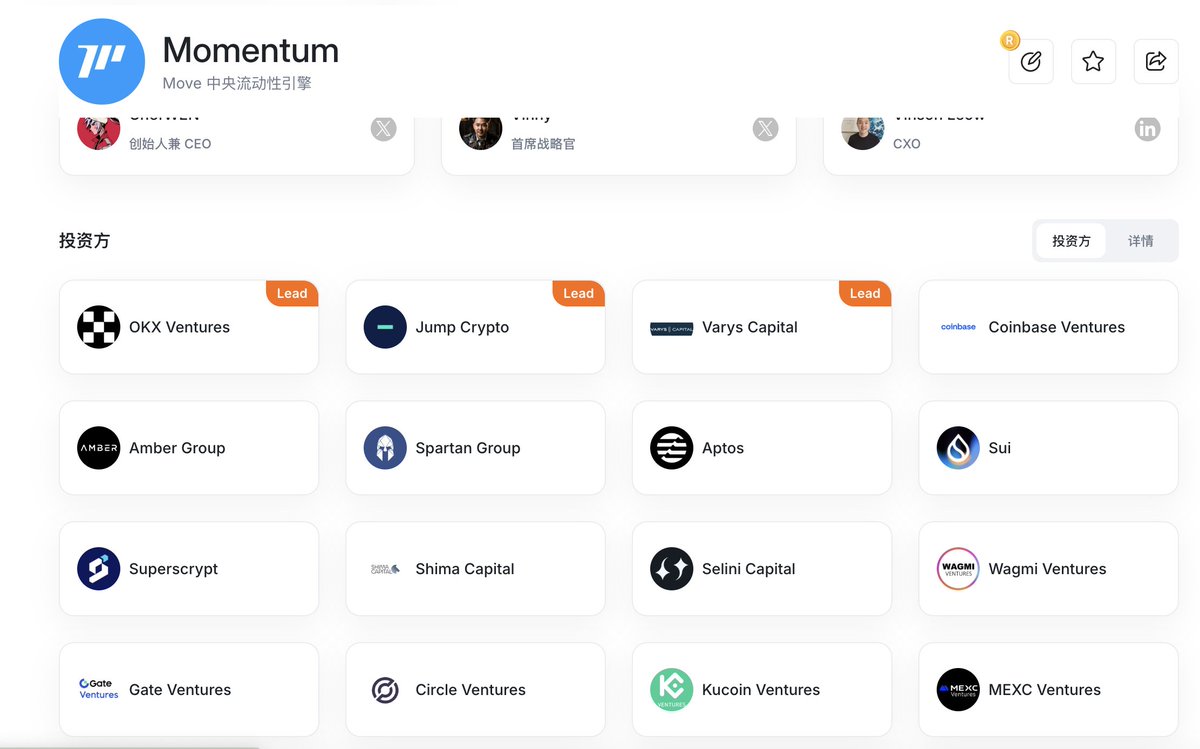Click the 投资方 section heading

coord(84,241)
